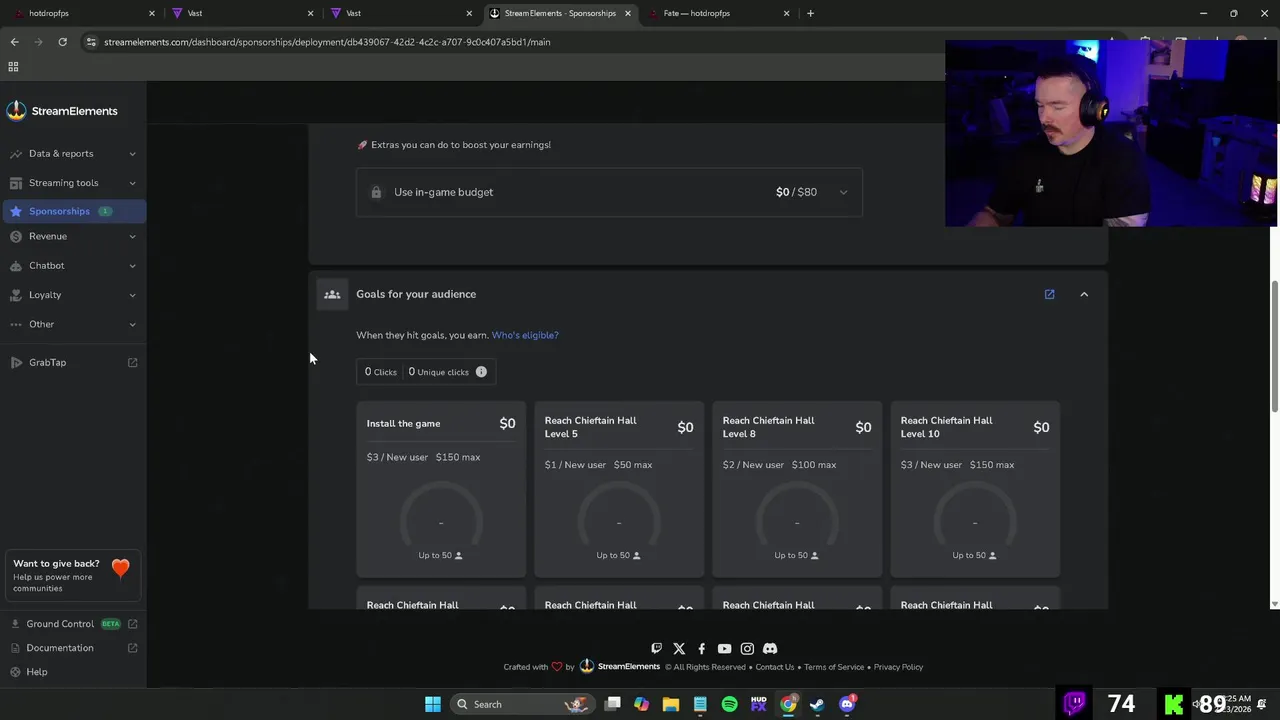Image resolution: width=1280 pixels, height=720 pixels.
Task: Expand the Chatbot chevron
Action: (132, 266)
